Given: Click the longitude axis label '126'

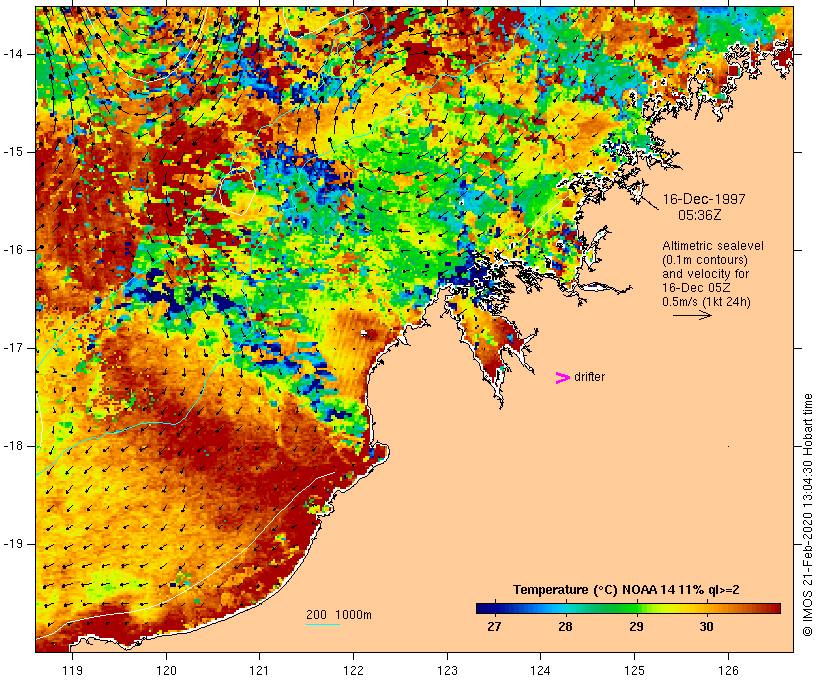Looking at the screenshot, I should tap(728, 671).
